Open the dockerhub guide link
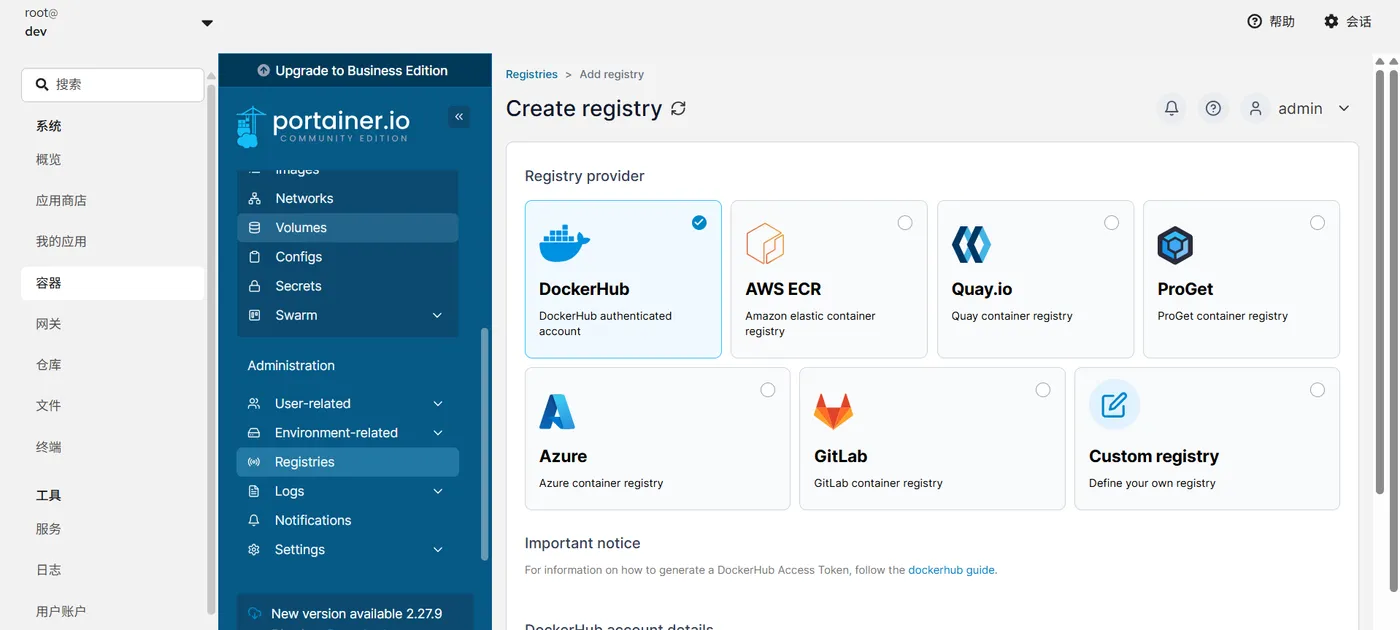The image size is (1400, 630). pyautogui.click(x=951, y=570)
